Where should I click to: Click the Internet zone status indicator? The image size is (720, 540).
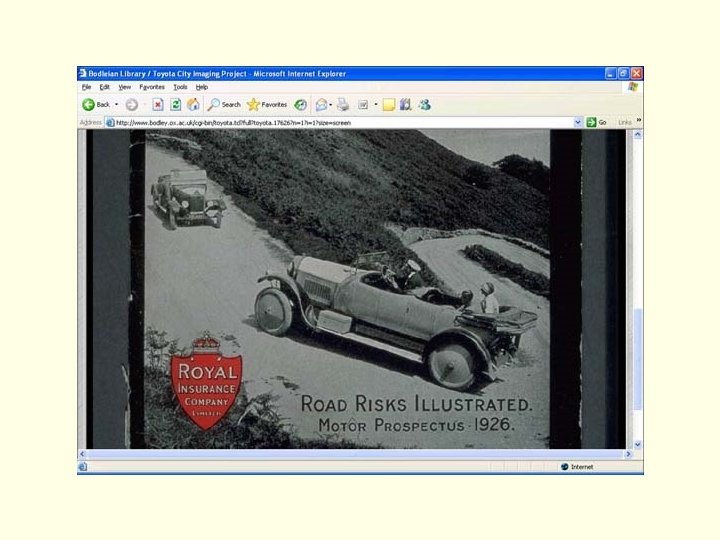pyautogui.click(x=577, y=467)
